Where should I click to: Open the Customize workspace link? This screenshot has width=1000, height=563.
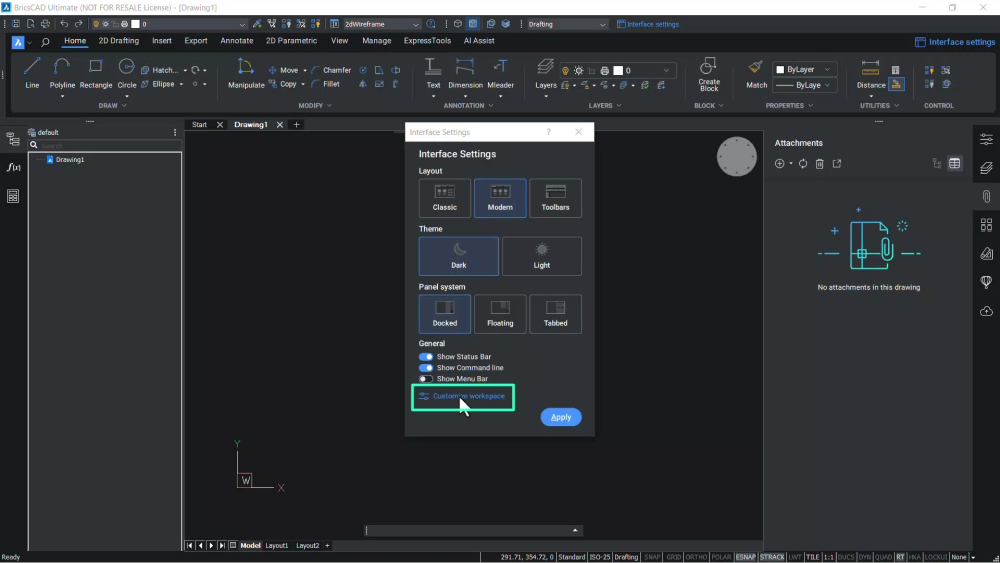click(462, 397)
